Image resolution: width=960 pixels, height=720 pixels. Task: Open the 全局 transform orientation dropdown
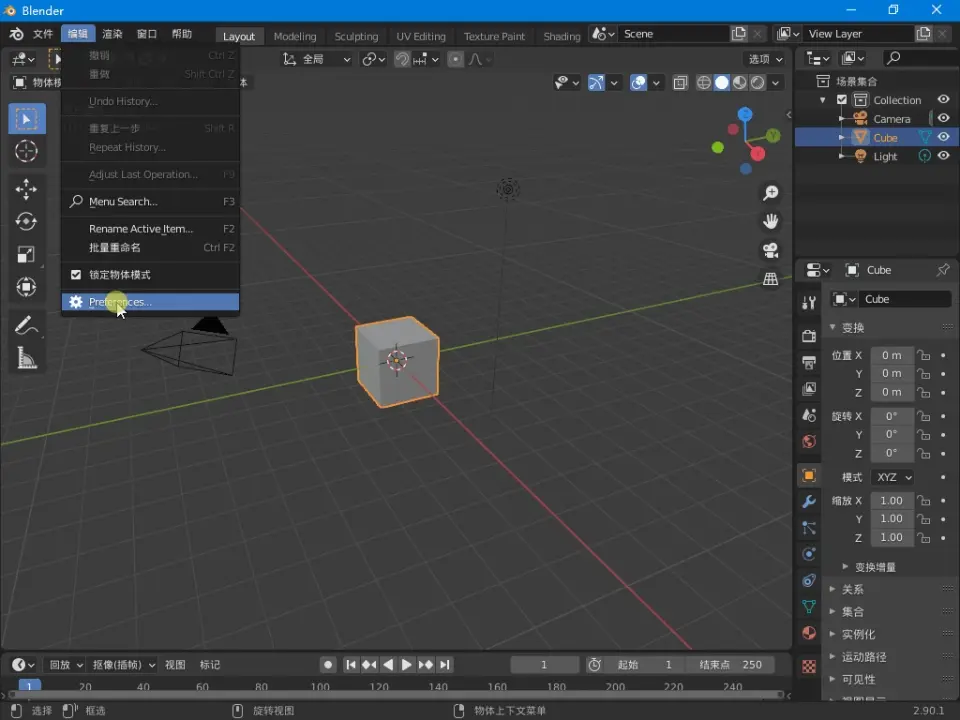317,59
